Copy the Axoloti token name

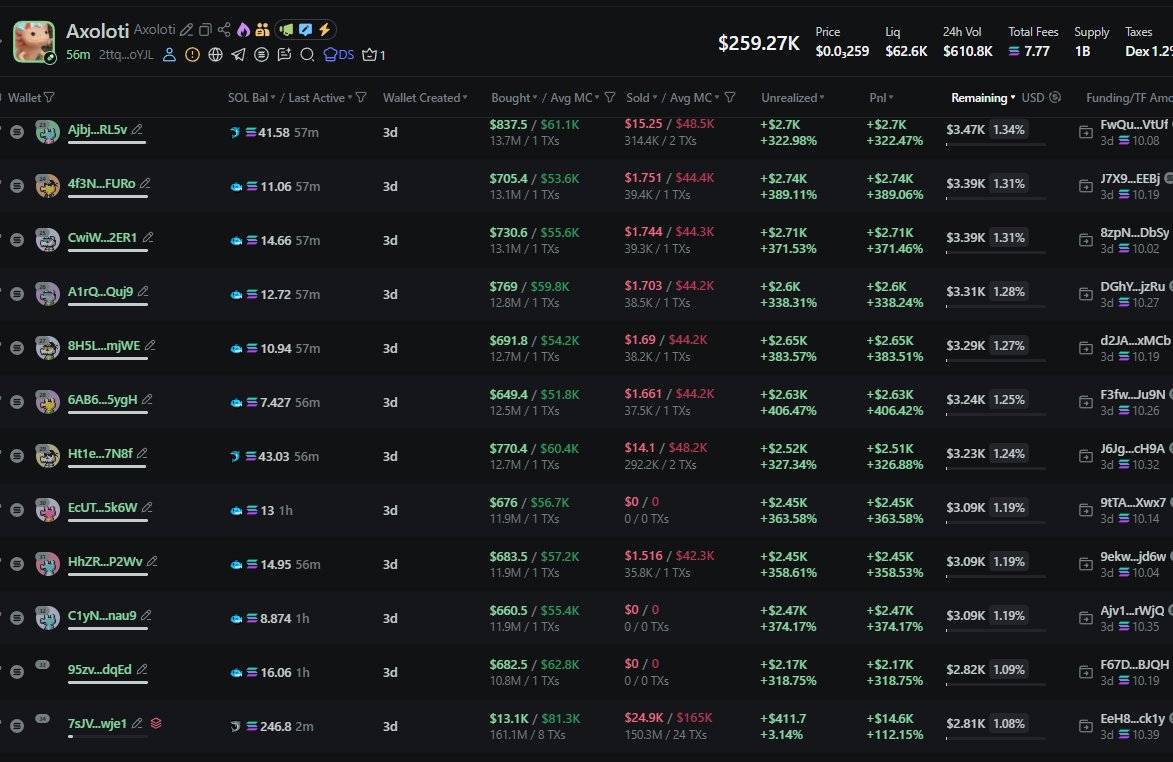(205, 30)
